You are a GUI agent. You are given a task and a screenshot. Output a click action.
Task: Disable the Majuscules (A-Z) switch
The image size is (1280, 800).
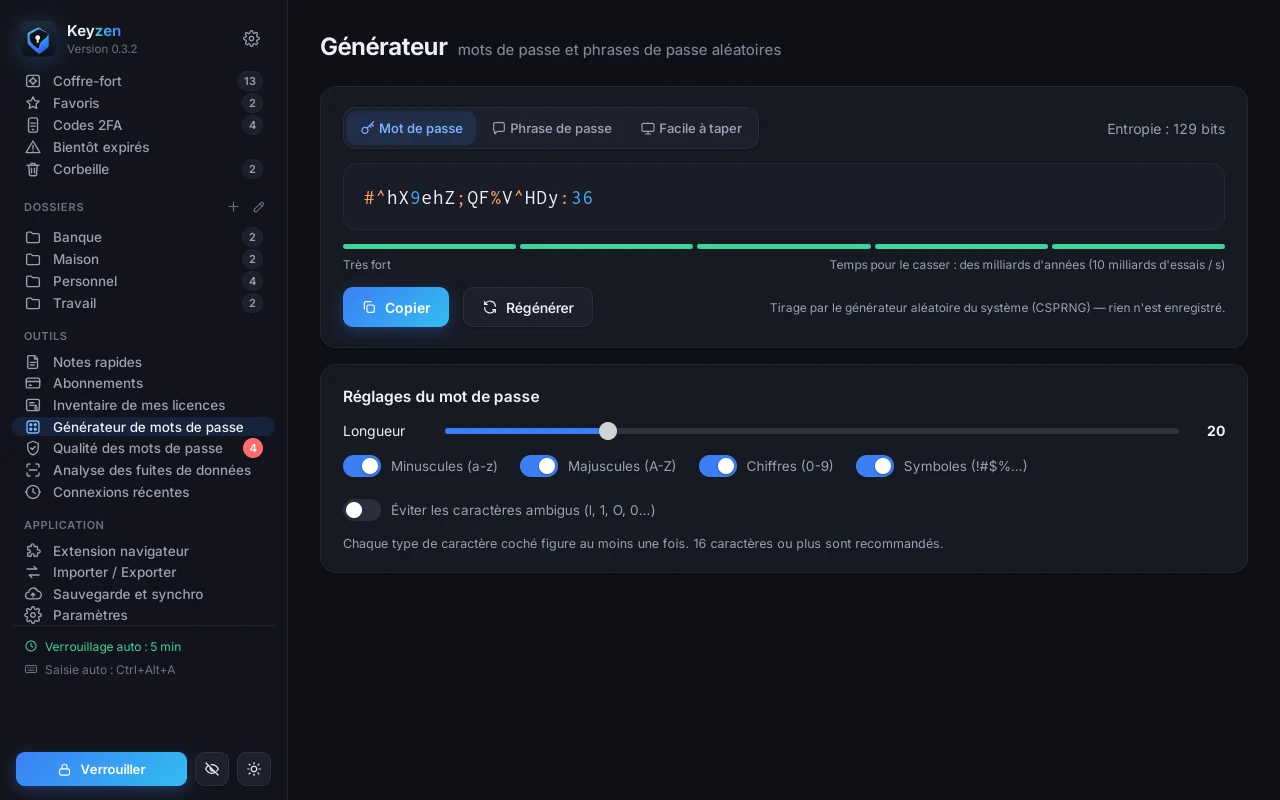point(539,466)
